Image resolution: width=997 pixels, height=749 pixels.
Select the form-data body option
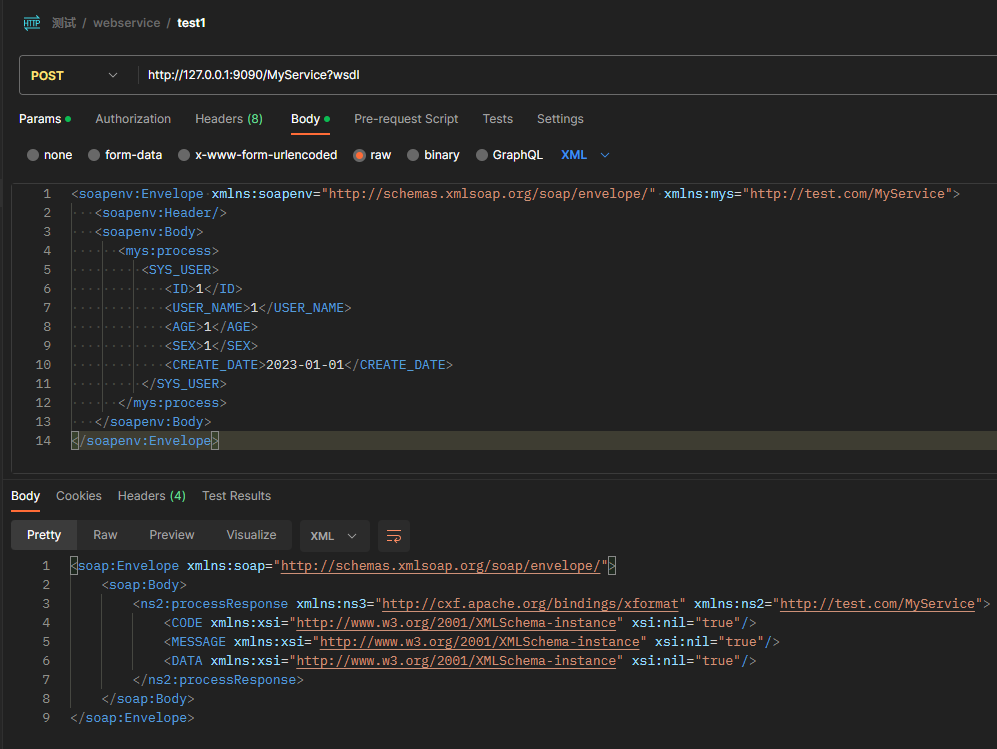[125, 155]
